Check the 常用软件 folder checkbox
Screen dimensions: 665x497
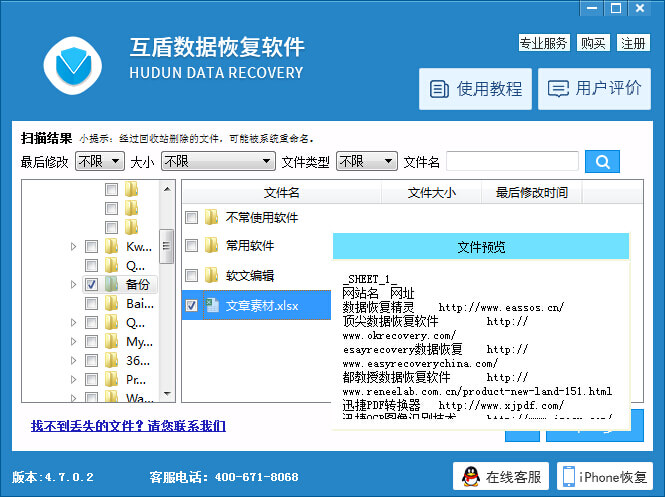click(191, 246)
